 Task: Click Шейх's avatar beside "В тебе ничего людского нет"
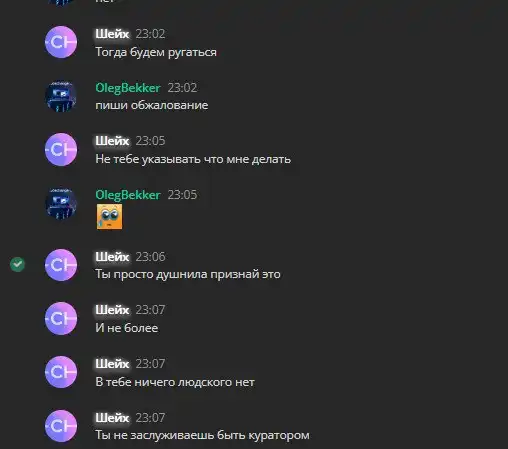click(x=61, y=372)
